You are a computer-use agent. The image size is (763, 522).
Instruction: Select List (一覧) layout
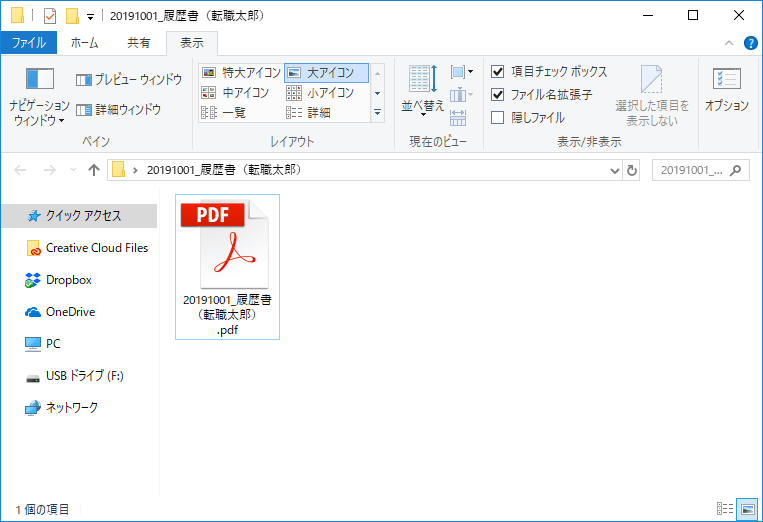224,112
